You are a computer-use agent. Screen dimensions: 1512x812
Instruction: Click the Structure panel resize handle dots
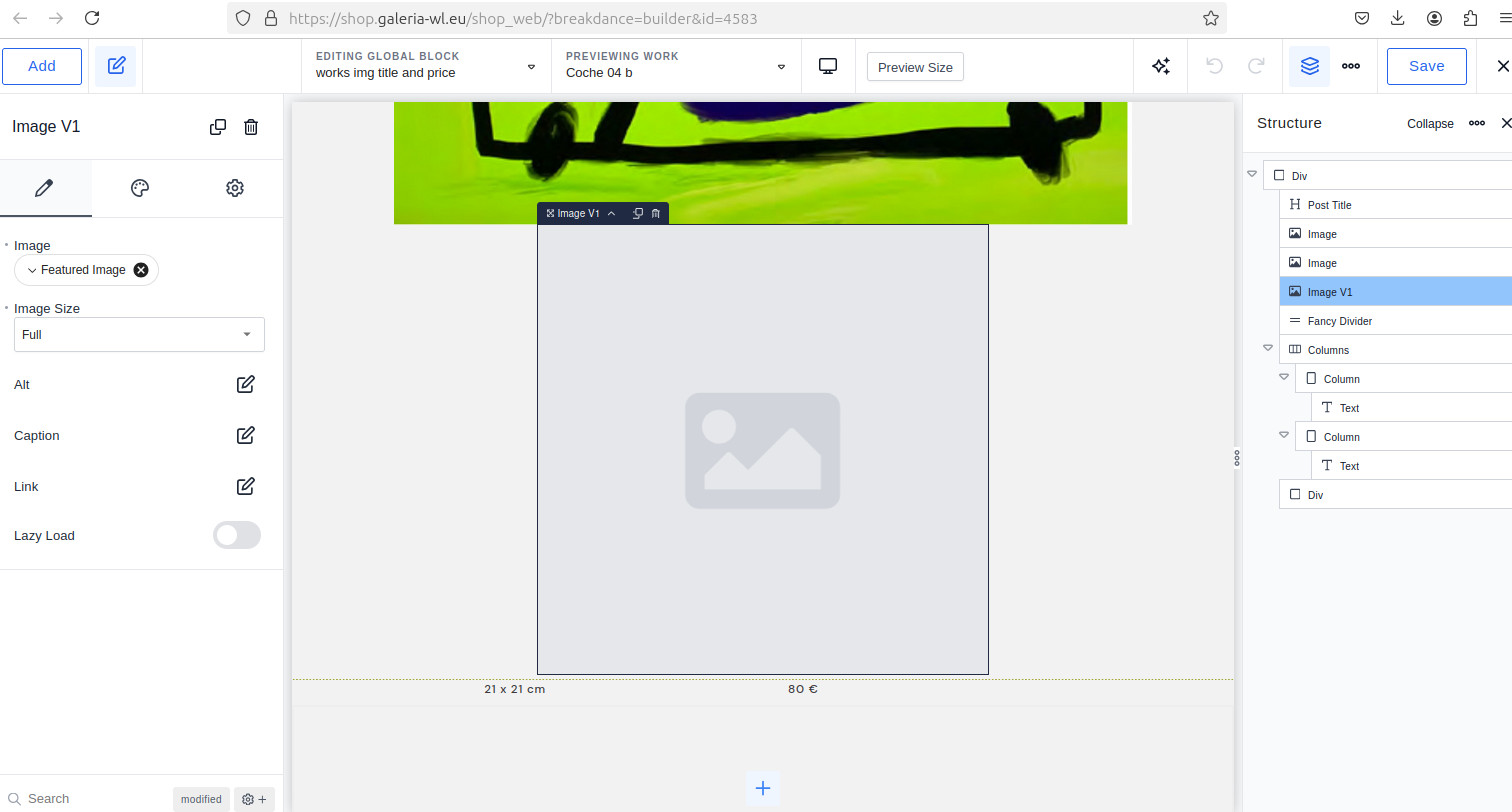(x=1237, y=458)
